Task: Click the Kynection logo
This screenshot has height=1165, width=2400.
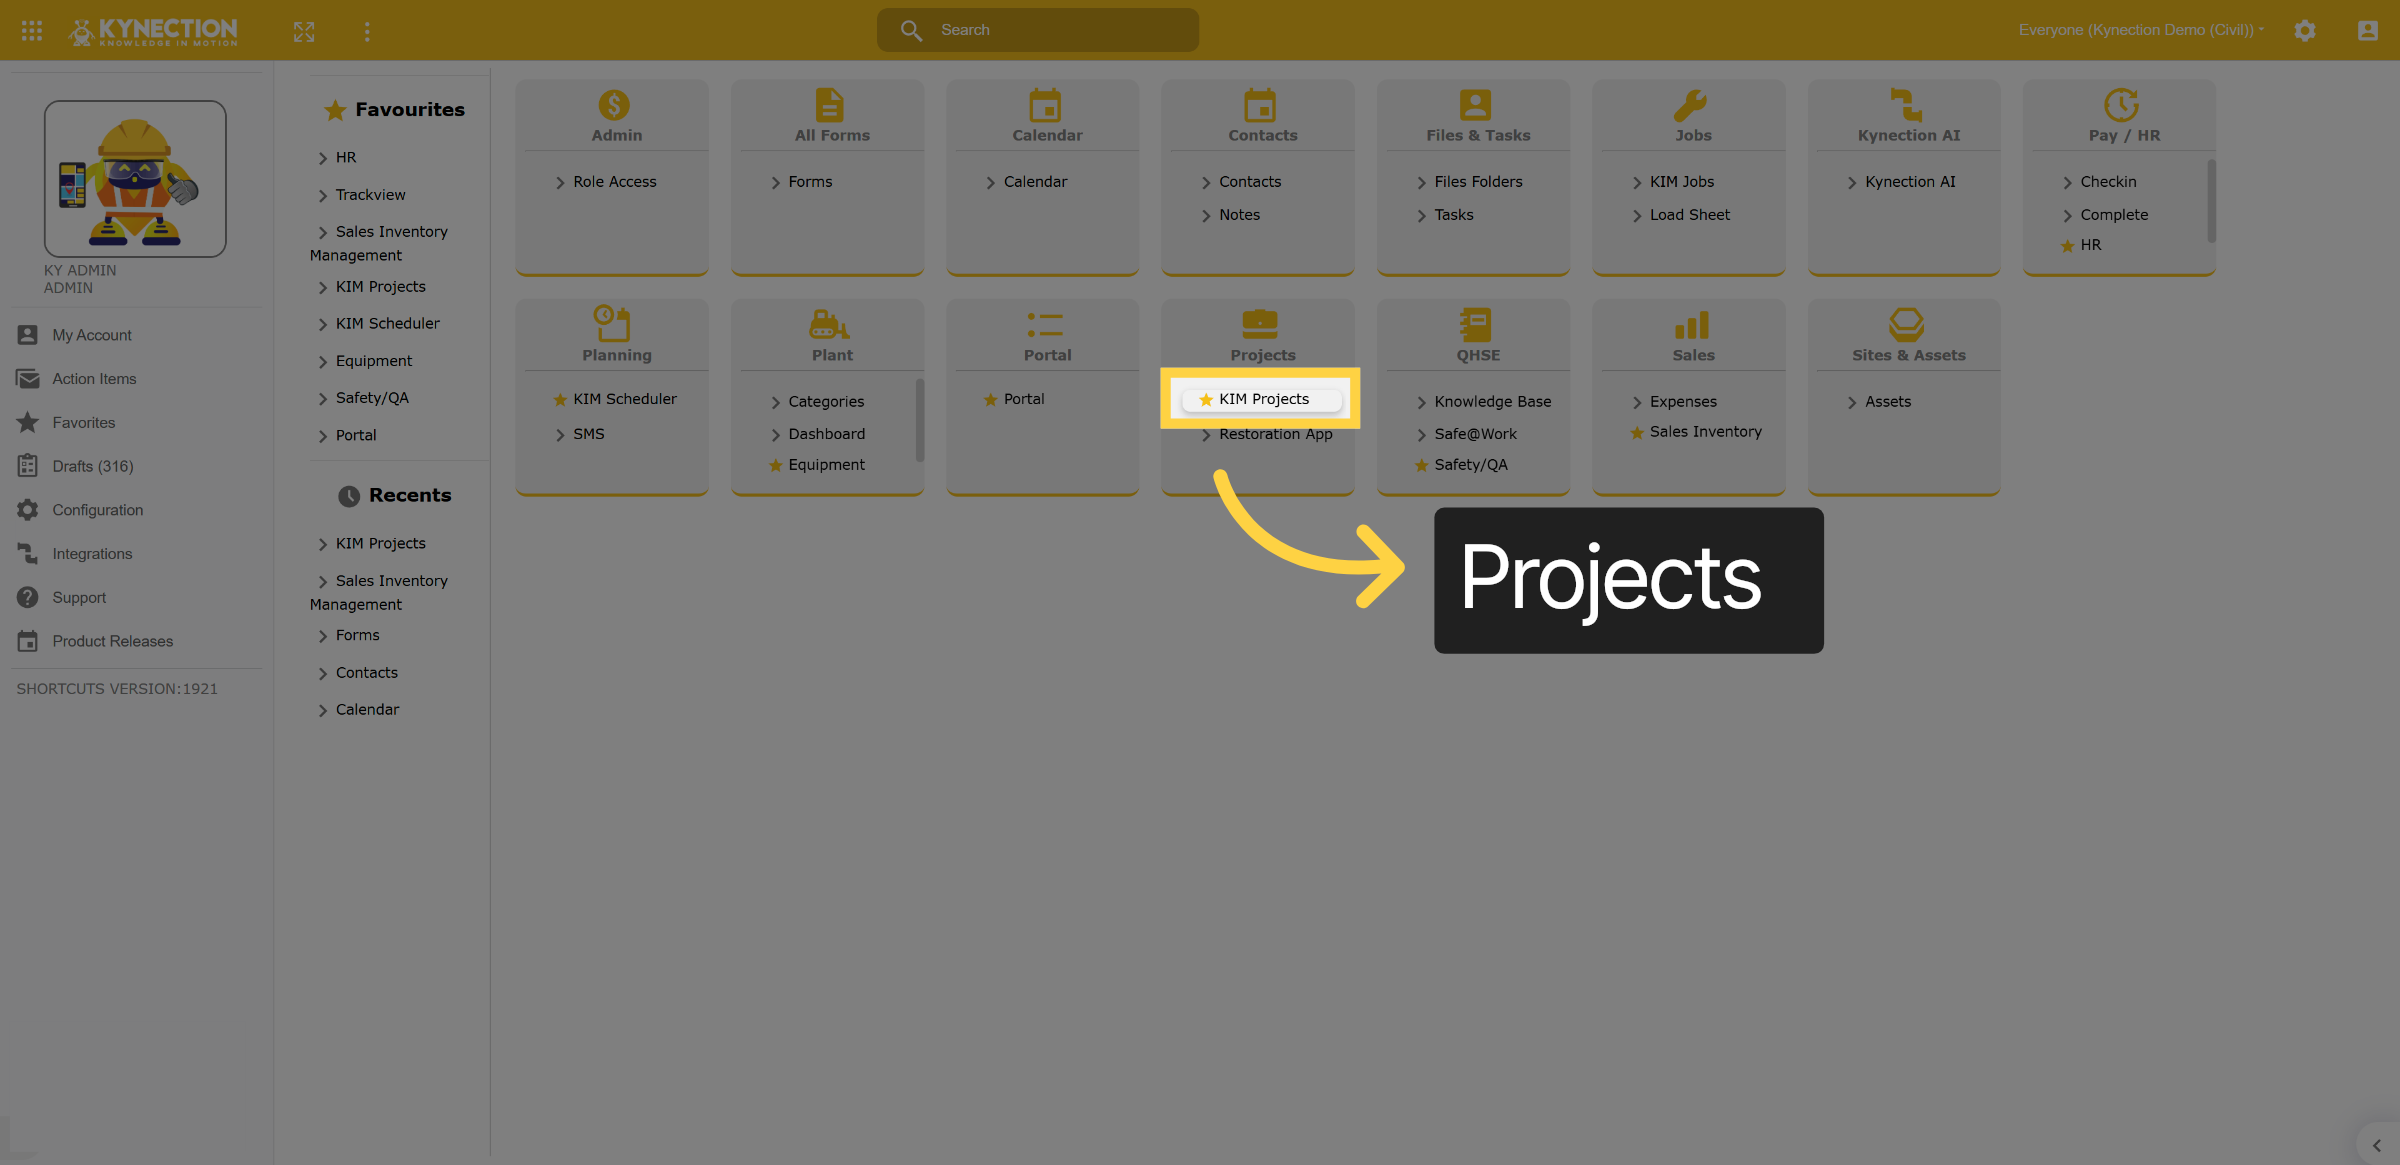Action: point(153,31)
